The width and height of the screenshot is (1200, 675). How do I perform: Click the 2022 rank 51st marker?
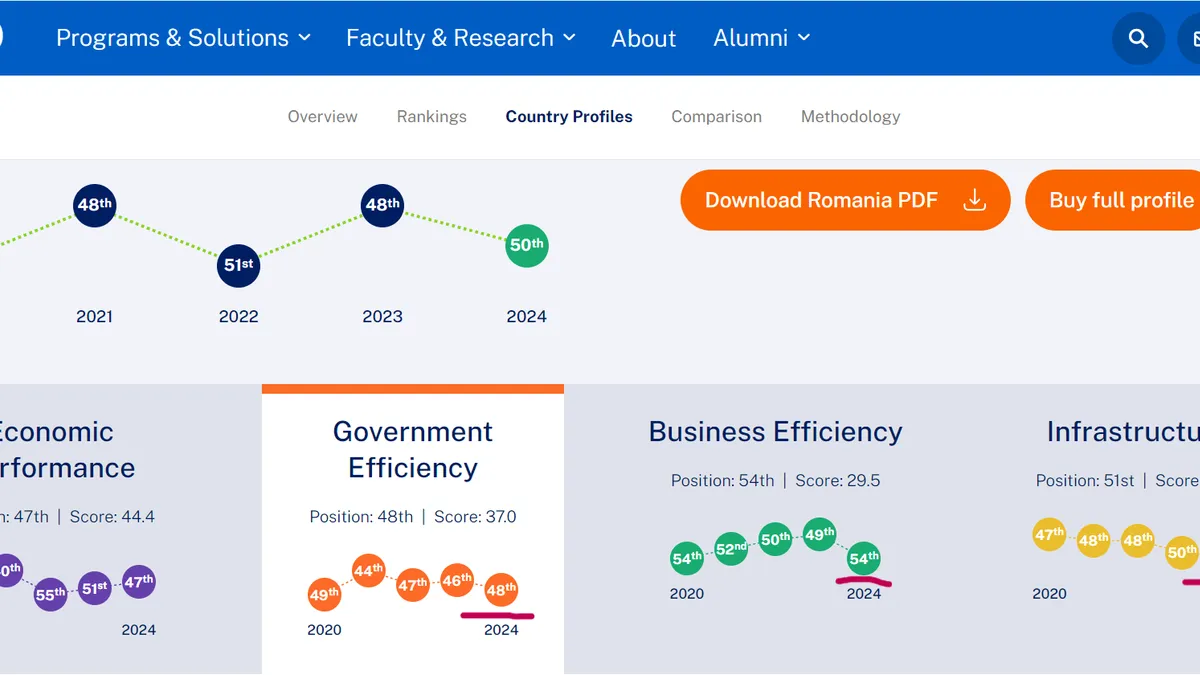tap(238, 265)
